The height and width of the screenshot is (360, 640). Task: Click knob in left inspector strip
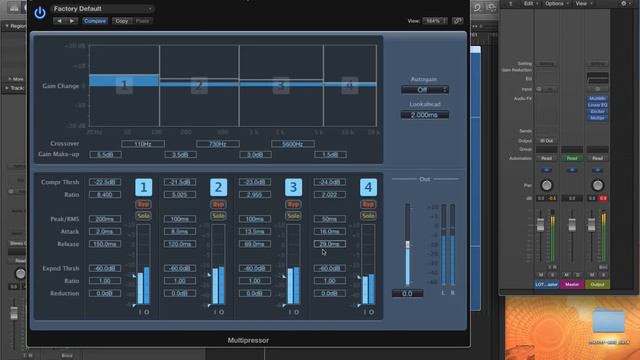pos(20,273)
